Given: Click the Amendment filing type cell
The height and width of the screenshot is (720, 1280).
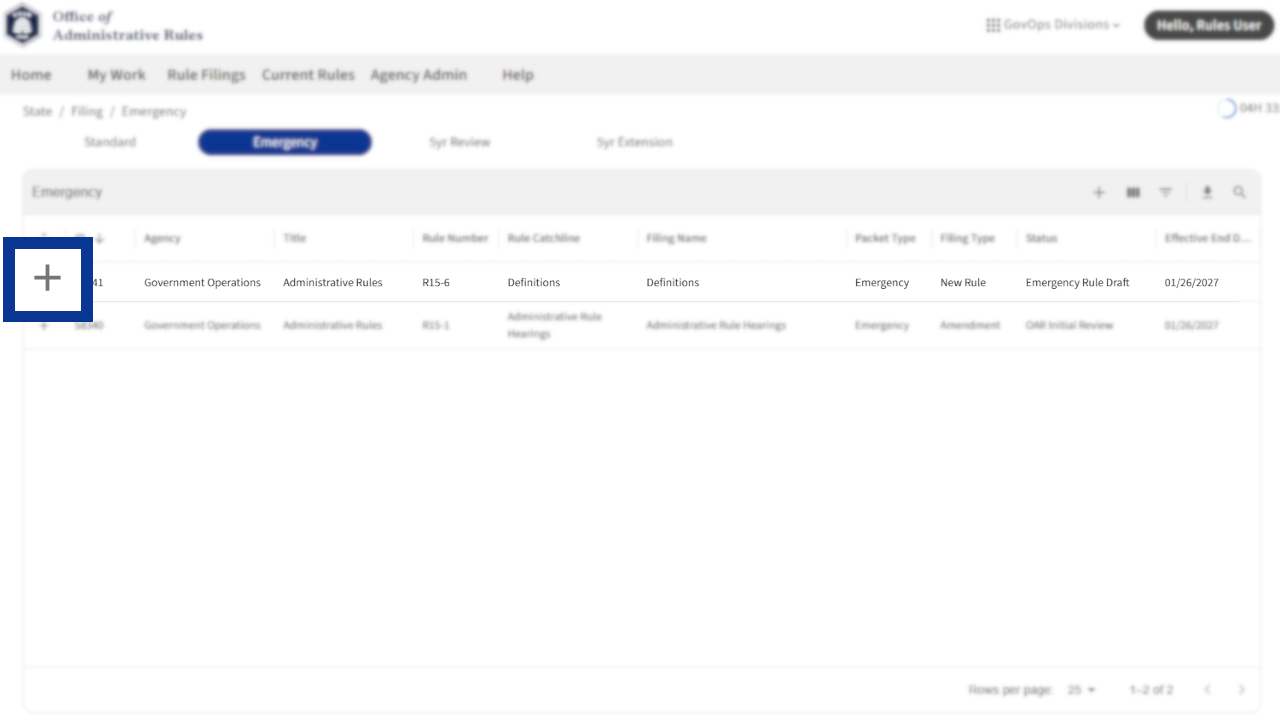Looking at the screenshot, I should coord(970,325).
